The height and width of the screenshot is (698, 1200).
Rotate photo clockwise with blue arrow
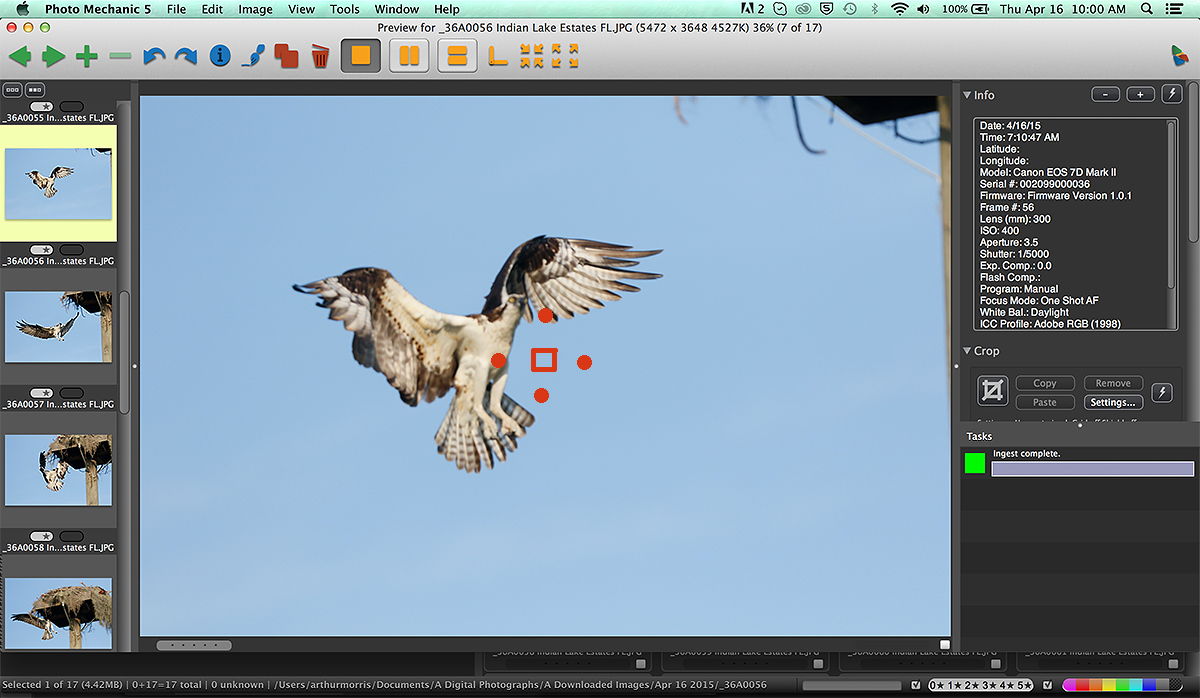[186, 56]
